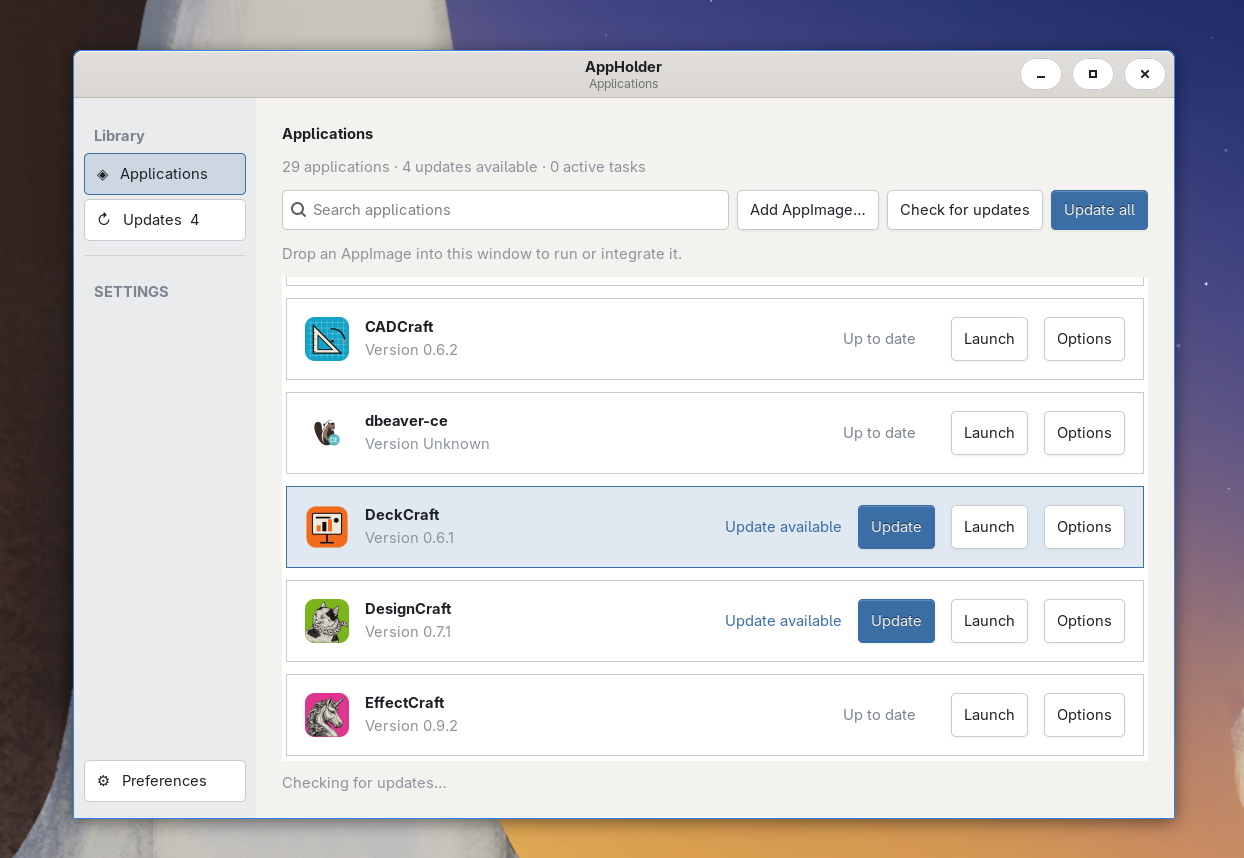Launch dbeaver-ce

click(989, 433)
